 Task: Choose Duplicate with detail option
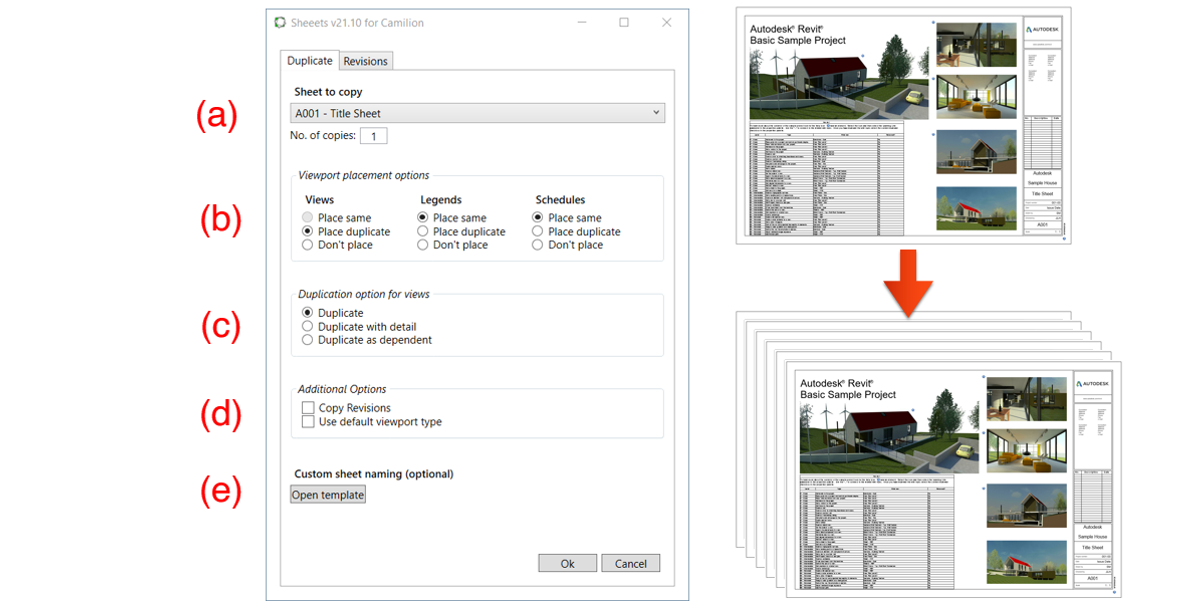(x=308, y=326)
